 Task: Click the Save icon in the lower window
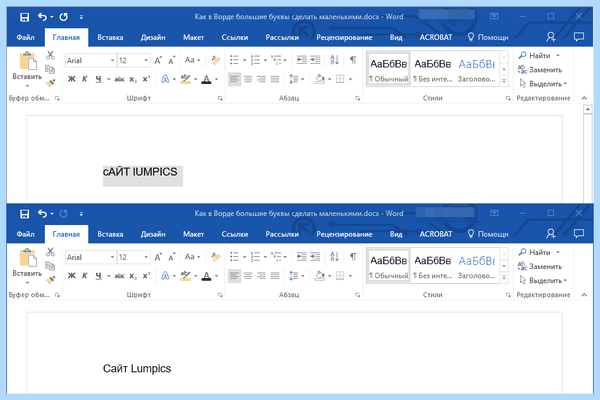click(x=24, y=214)
